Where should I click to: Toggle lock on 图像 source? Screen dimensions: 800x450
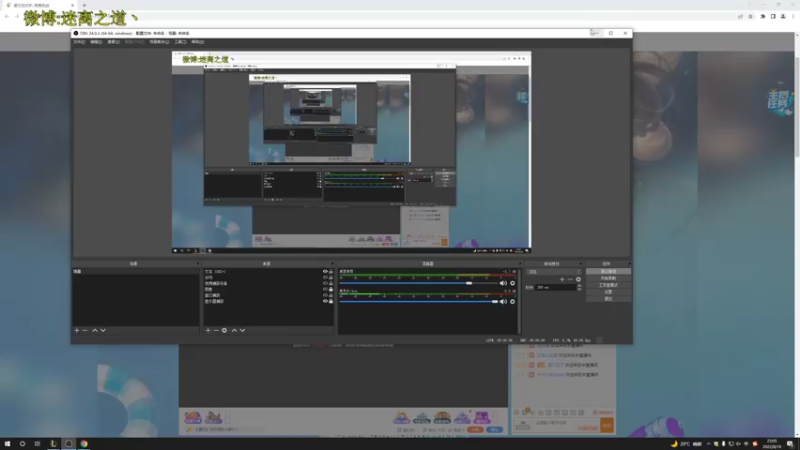click(331, 289)
